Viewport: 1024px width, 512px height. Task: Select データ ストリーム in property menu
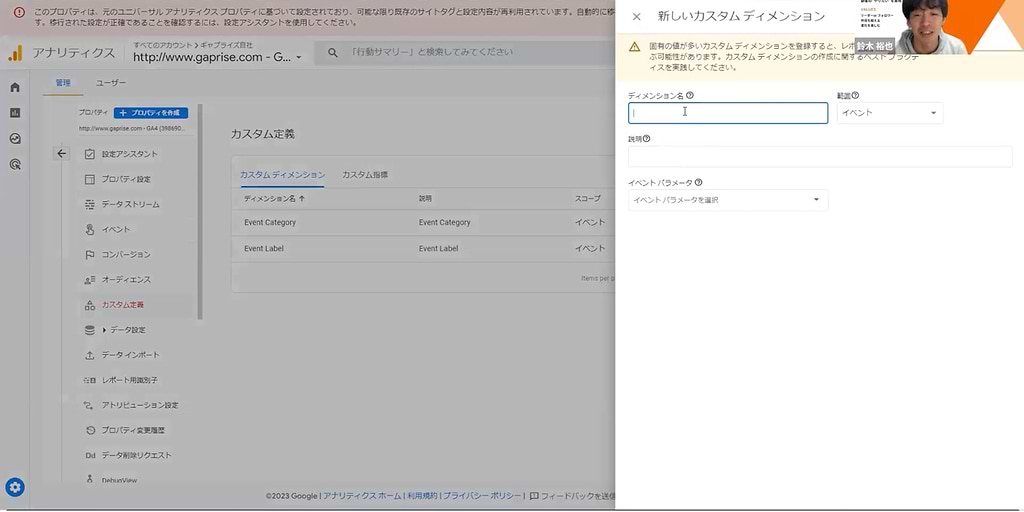tap(130, 204)
